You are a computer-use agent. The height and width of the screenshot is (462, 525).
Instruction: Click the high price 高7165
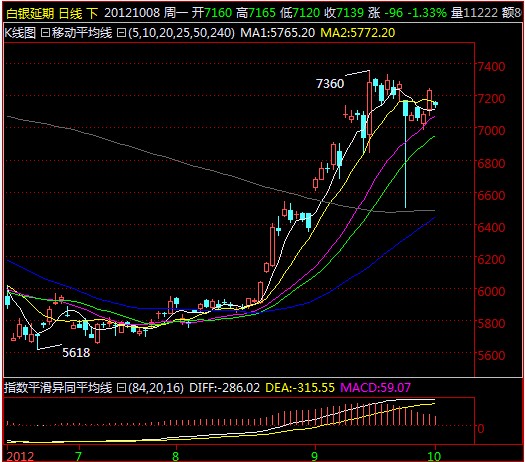click(x=256, y=13)
